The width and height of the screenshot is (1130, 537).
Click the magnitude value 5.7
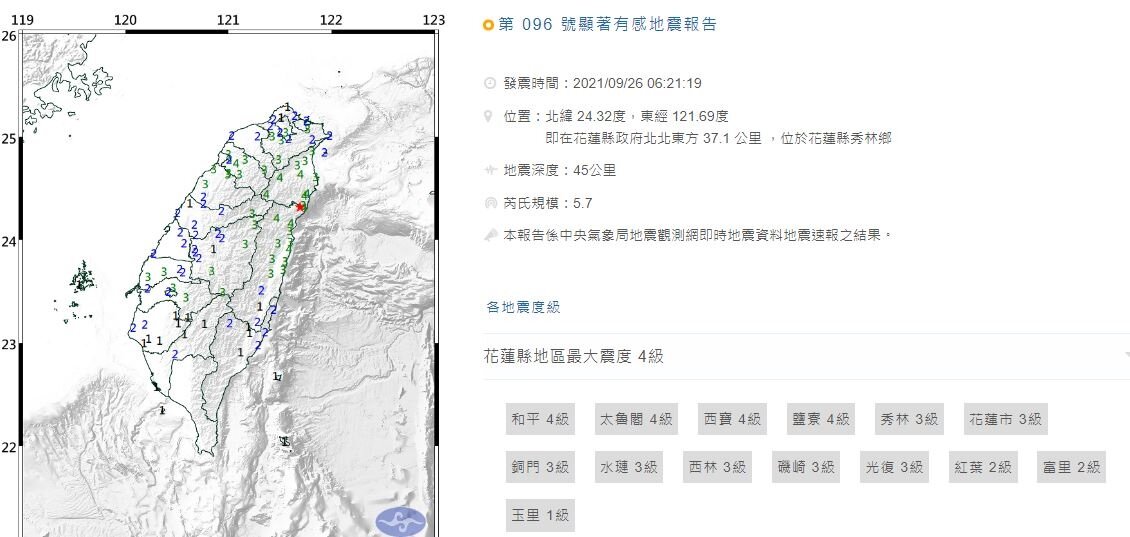tap(582, 203)
